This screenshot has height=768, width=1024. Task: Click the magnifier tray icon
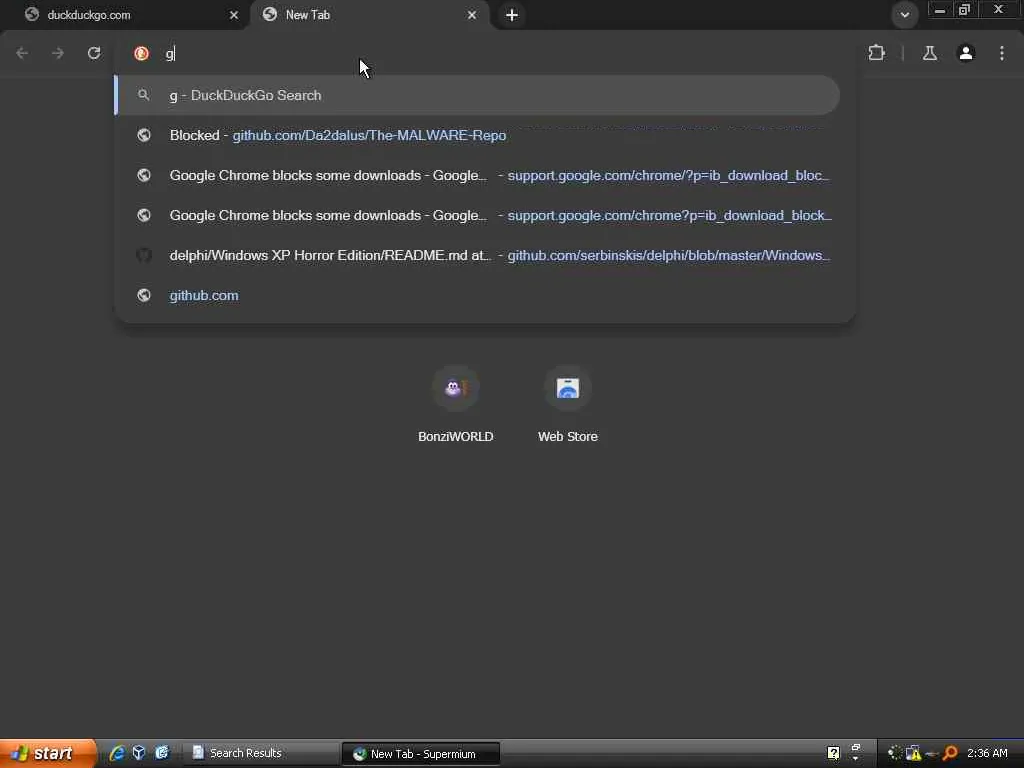[950, 753]
